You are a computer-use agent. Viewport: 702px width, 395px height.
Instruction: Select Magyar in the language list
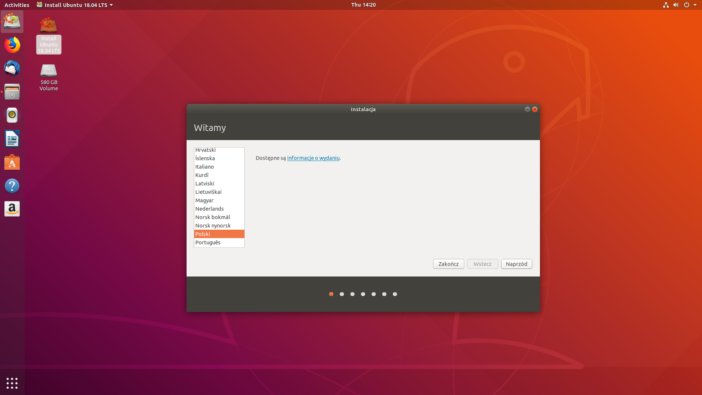pos(219,200)
